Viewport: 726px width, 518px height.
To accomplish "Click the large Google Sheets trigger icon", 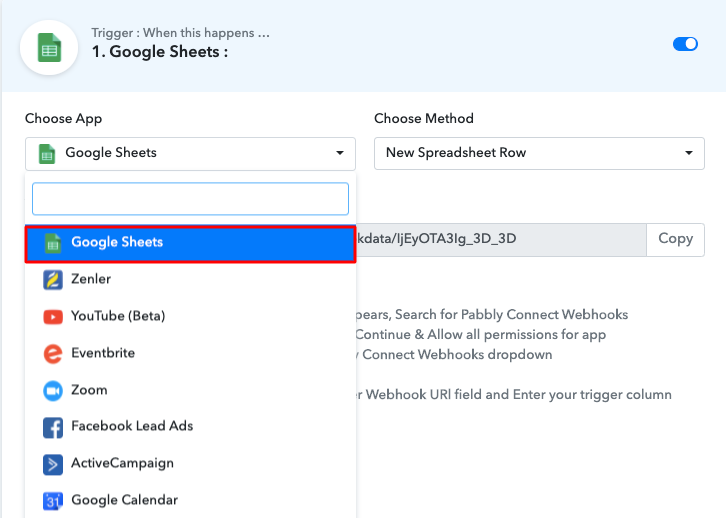I will pyautogui.click(x=49, y=48).
